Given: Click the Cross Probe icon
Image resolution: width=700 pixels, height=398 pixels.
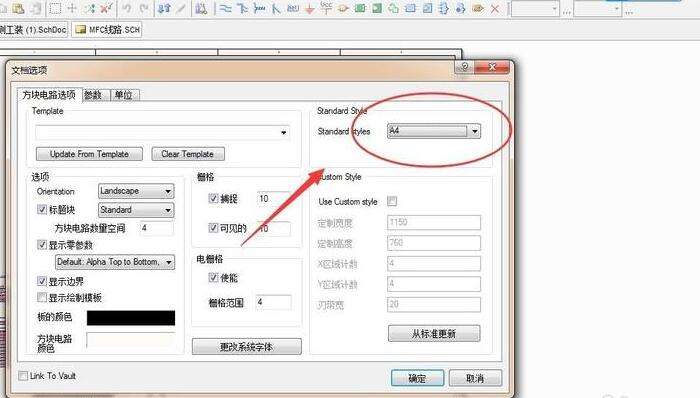Looking at the screenshot, I should click(x=181, y=8).
